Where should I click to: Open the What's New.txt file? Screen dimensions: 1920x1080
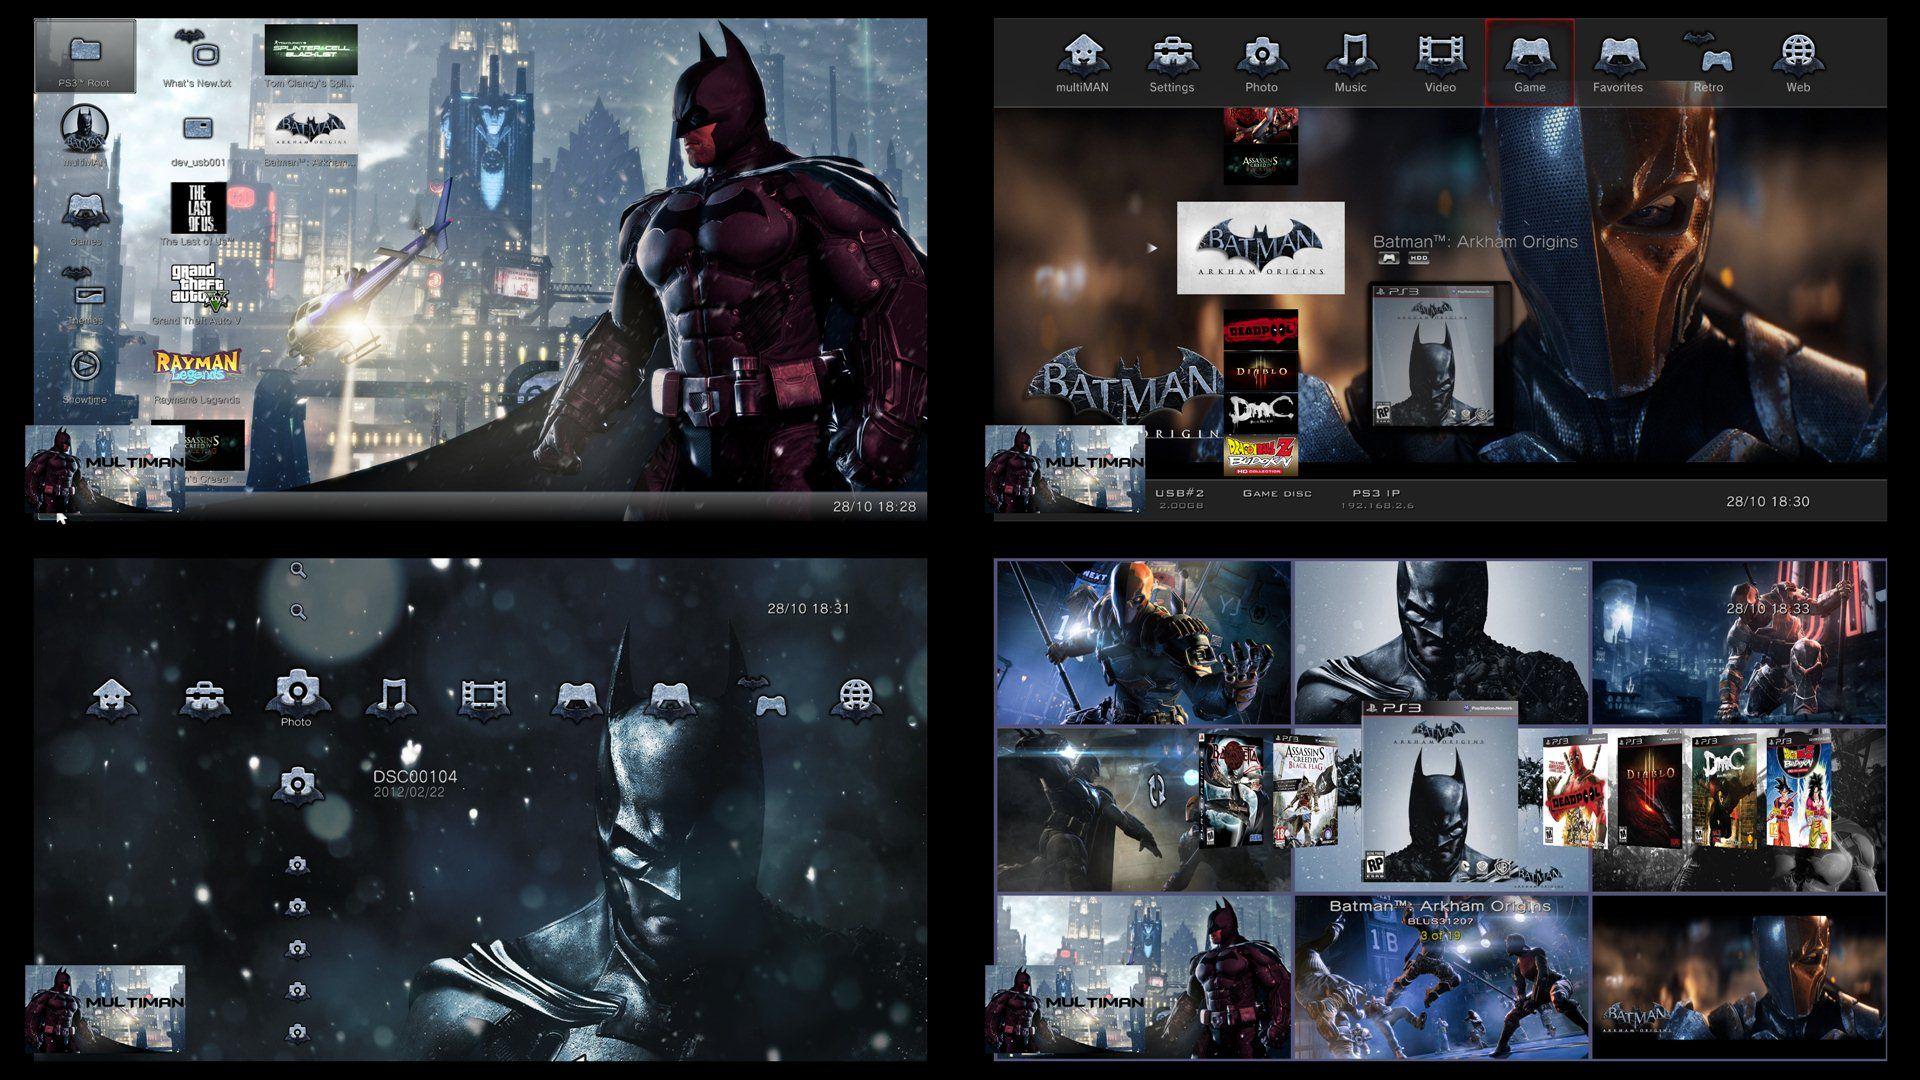tap(198, 52)
